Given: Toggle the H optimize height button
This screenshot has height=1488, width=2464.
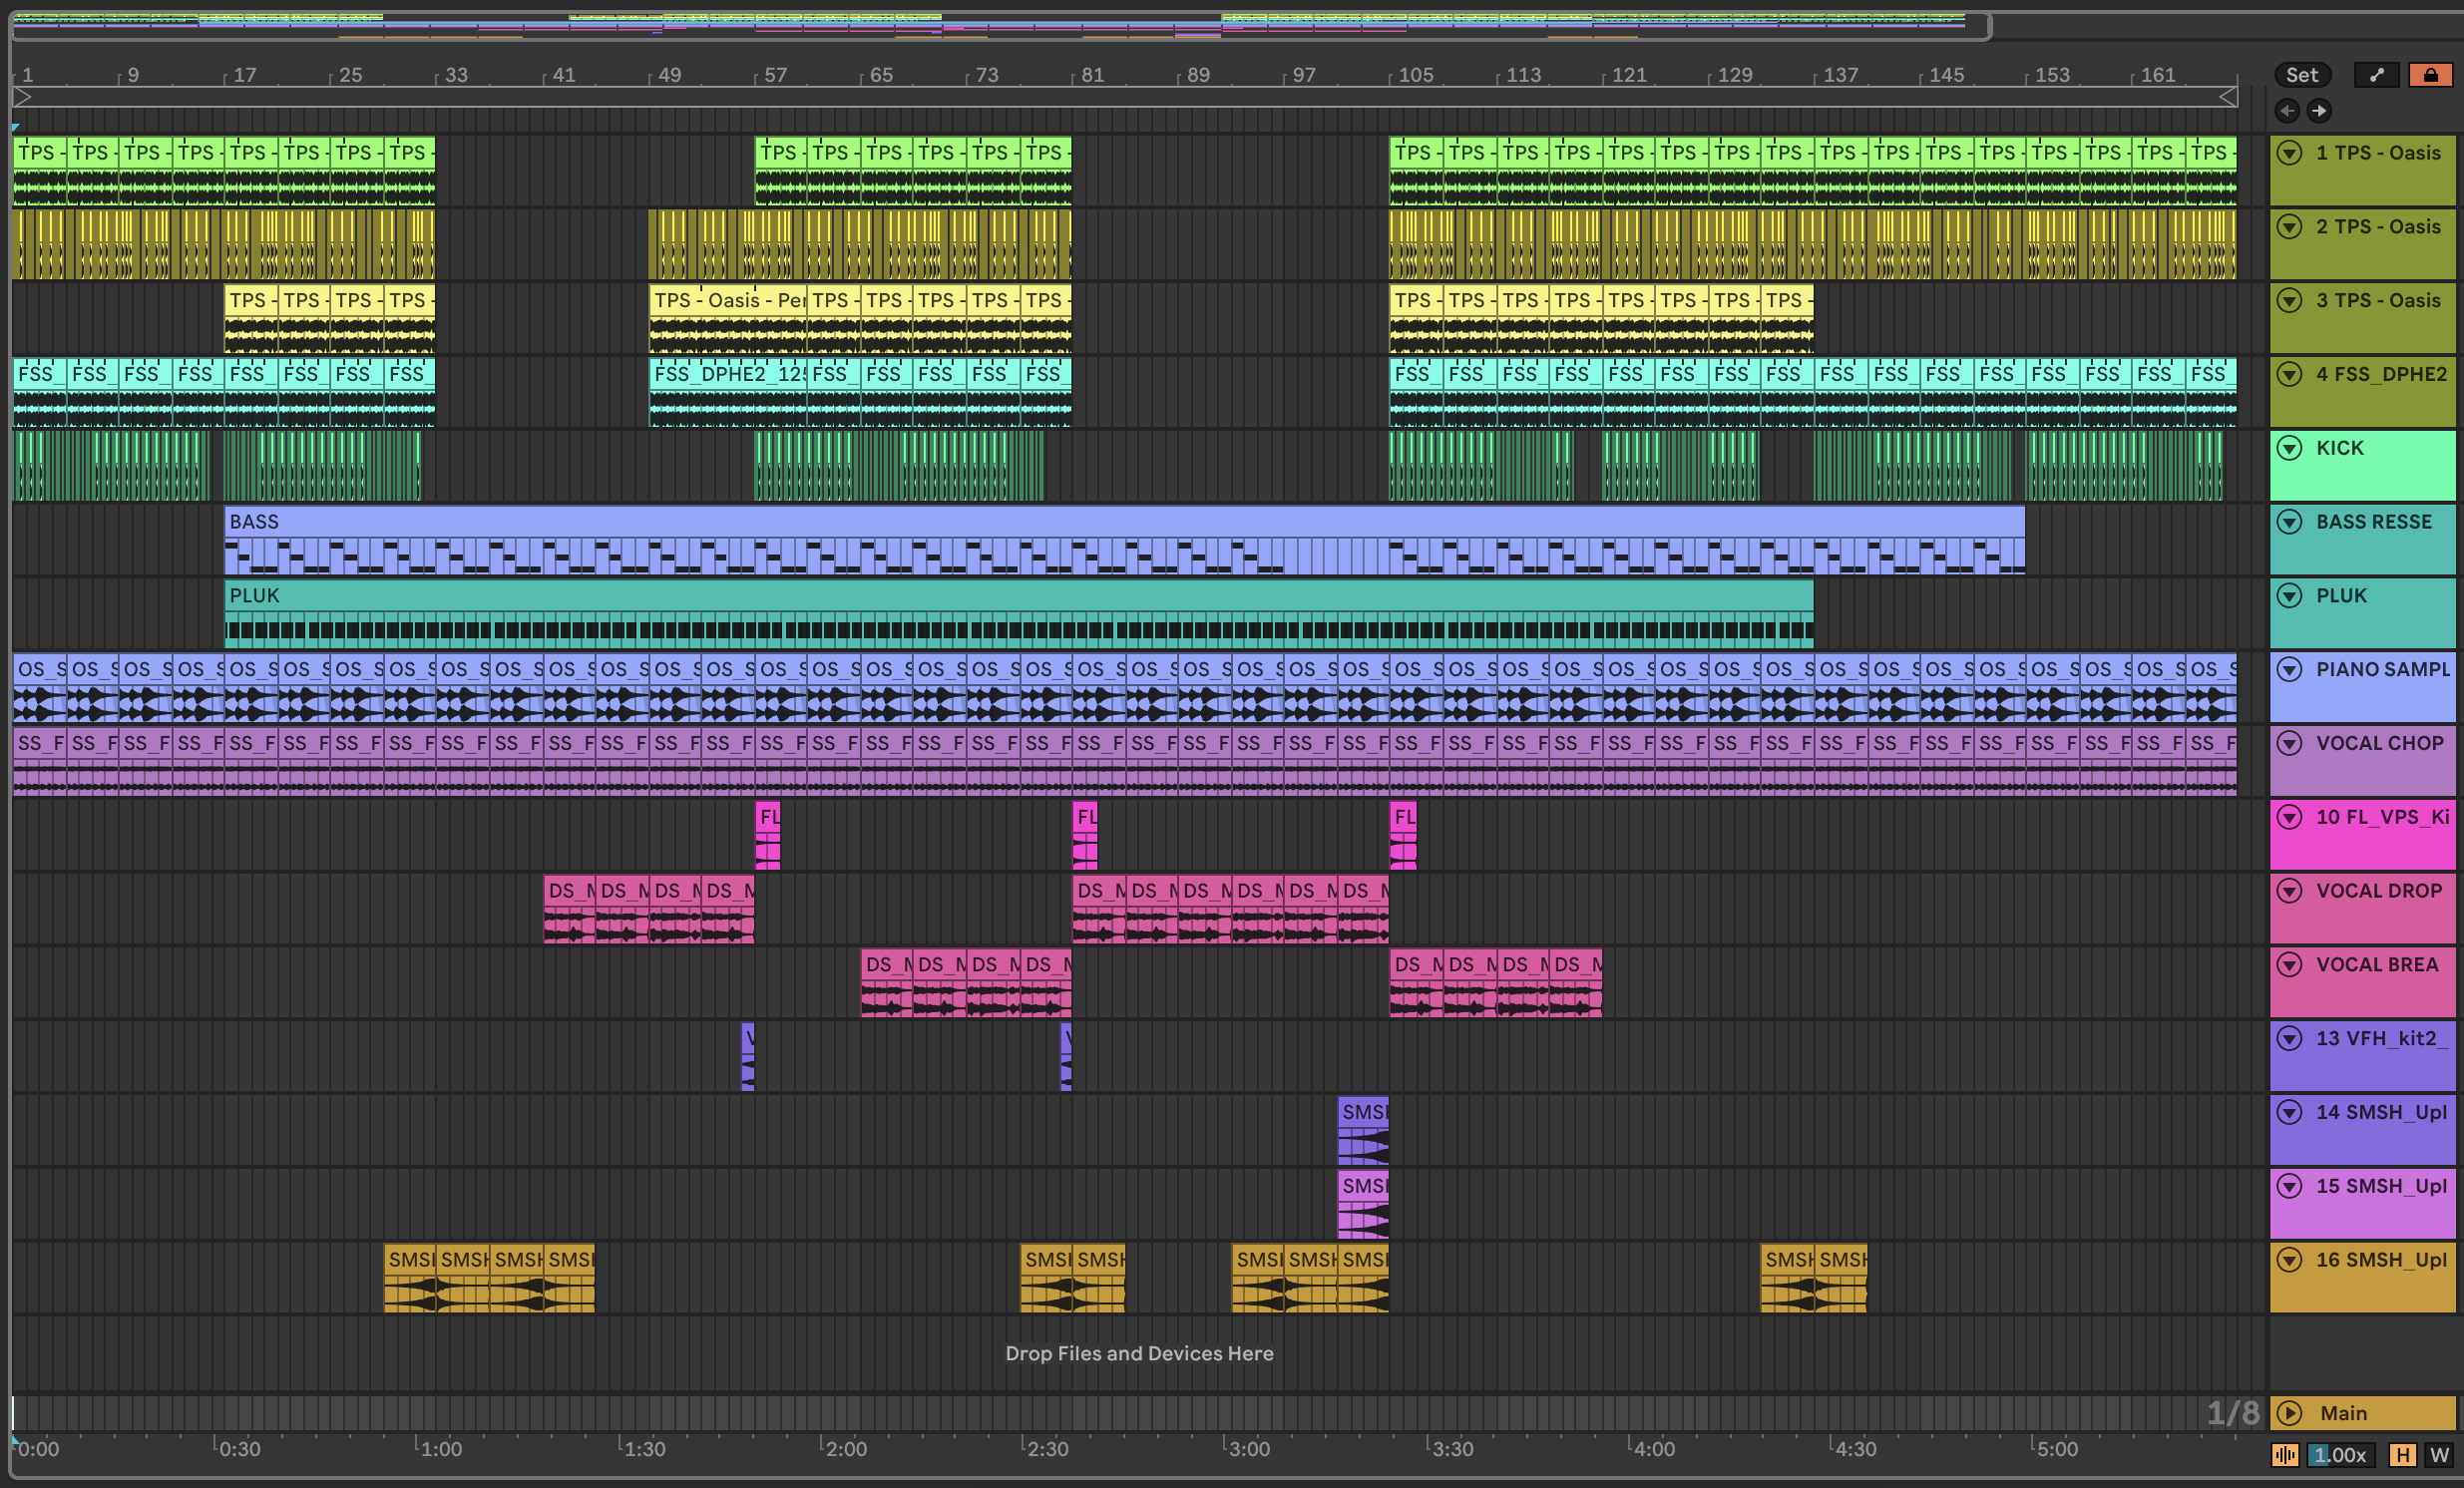Looking at the screenshot, I should click(2402, 1455).
